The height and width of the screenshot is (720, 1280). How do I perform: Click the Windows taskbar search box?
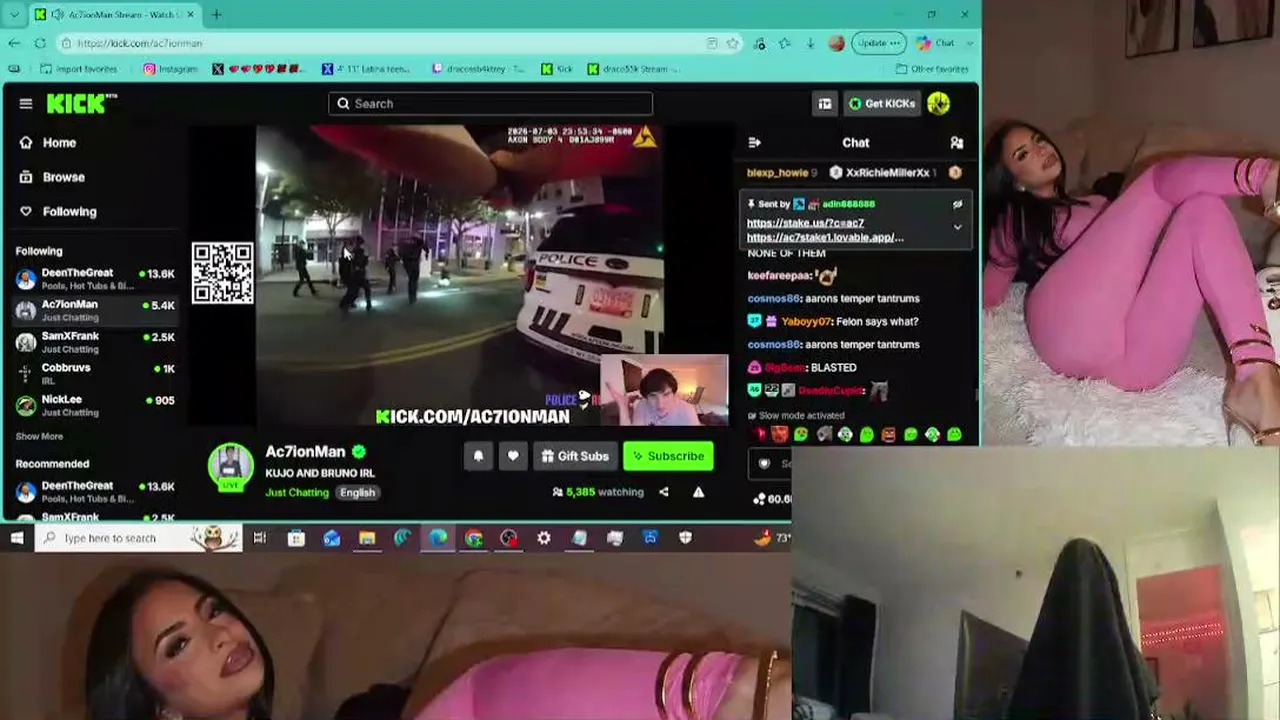(140, 538)
